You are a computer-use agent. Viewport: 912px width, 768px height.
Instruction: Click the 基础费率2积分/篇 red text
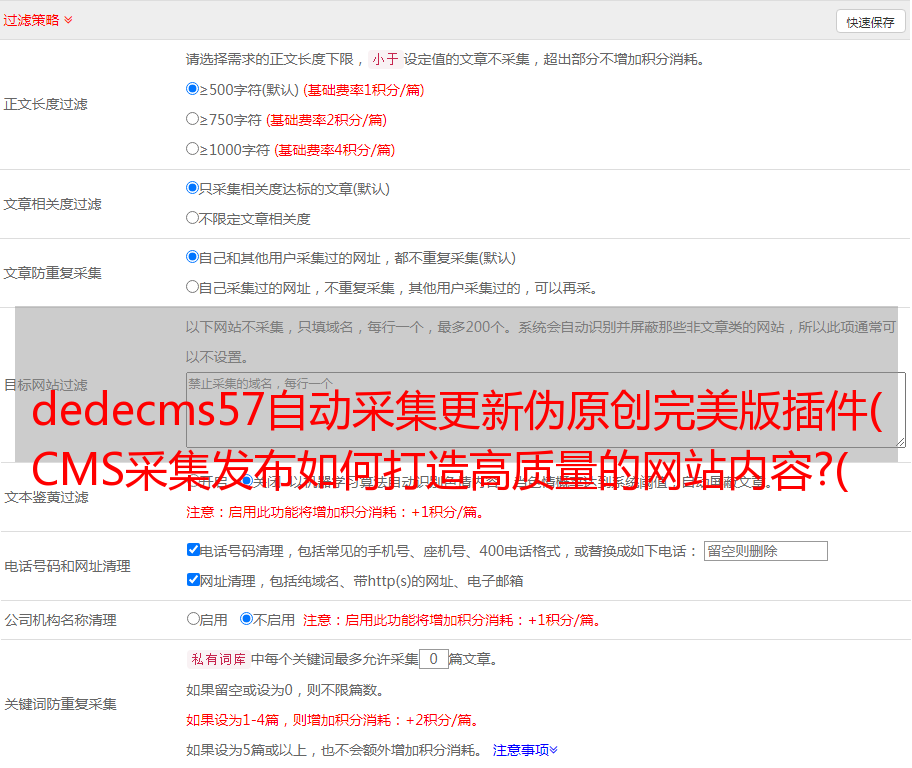tap(326, 120)
